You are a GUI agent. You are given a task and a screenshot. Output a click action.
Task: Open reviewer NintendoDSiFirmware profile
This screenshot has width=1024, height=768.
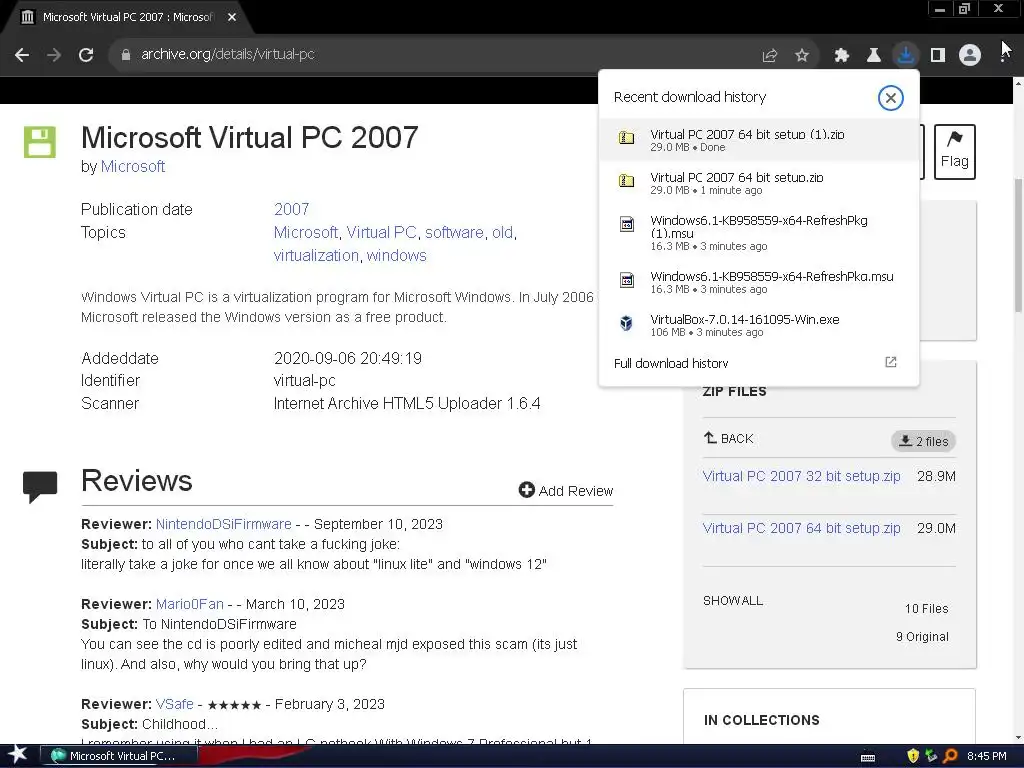tap(223, 524)
